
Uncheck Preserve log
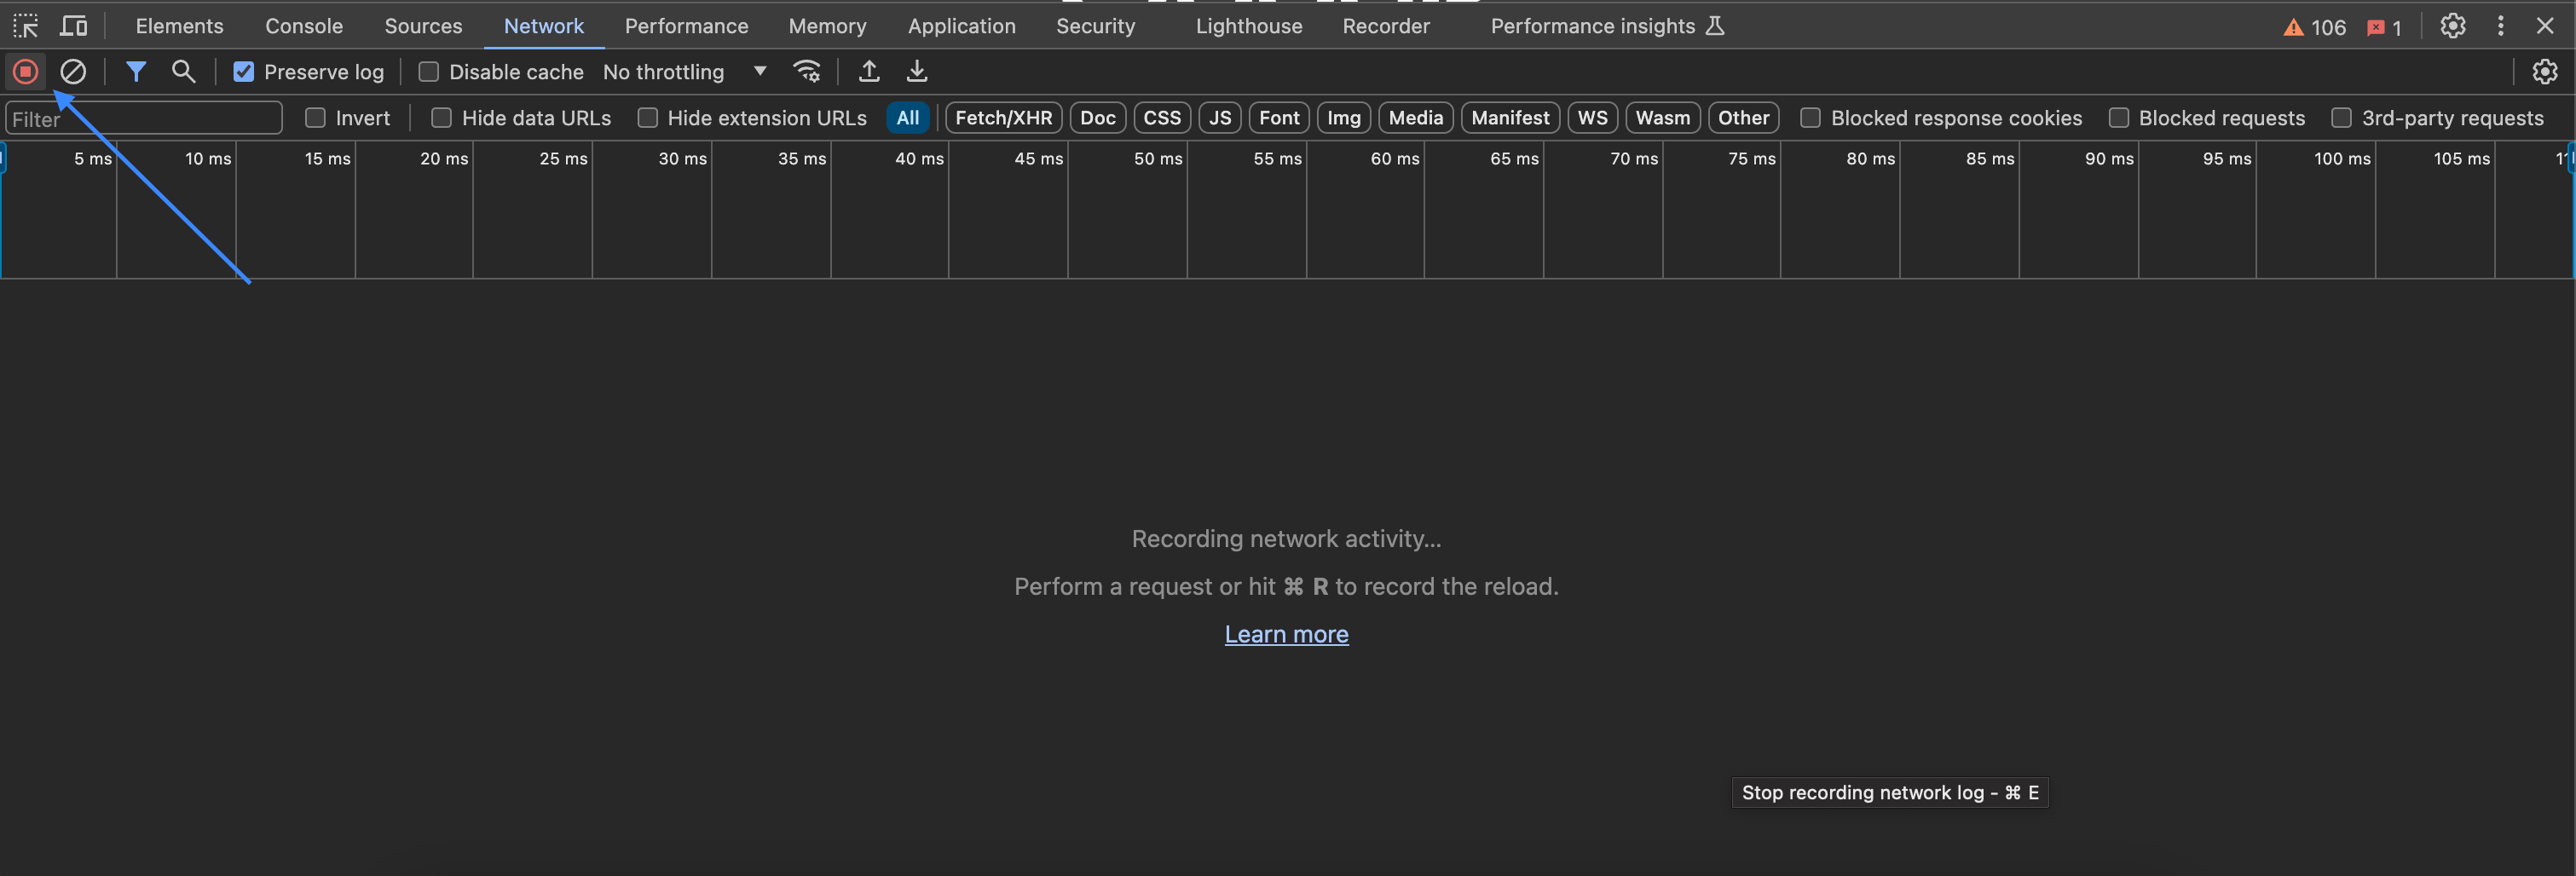pyautogui.click(x=244, y=71)
